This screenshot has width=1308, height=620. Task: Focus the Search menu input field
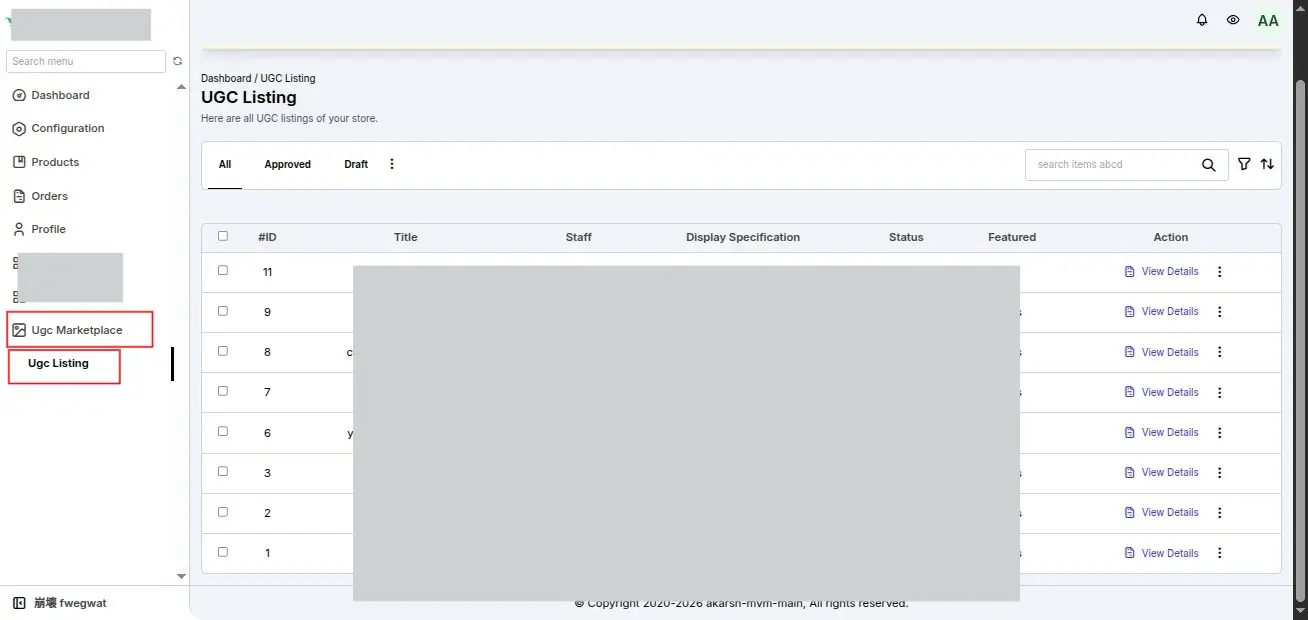[86, 61]
